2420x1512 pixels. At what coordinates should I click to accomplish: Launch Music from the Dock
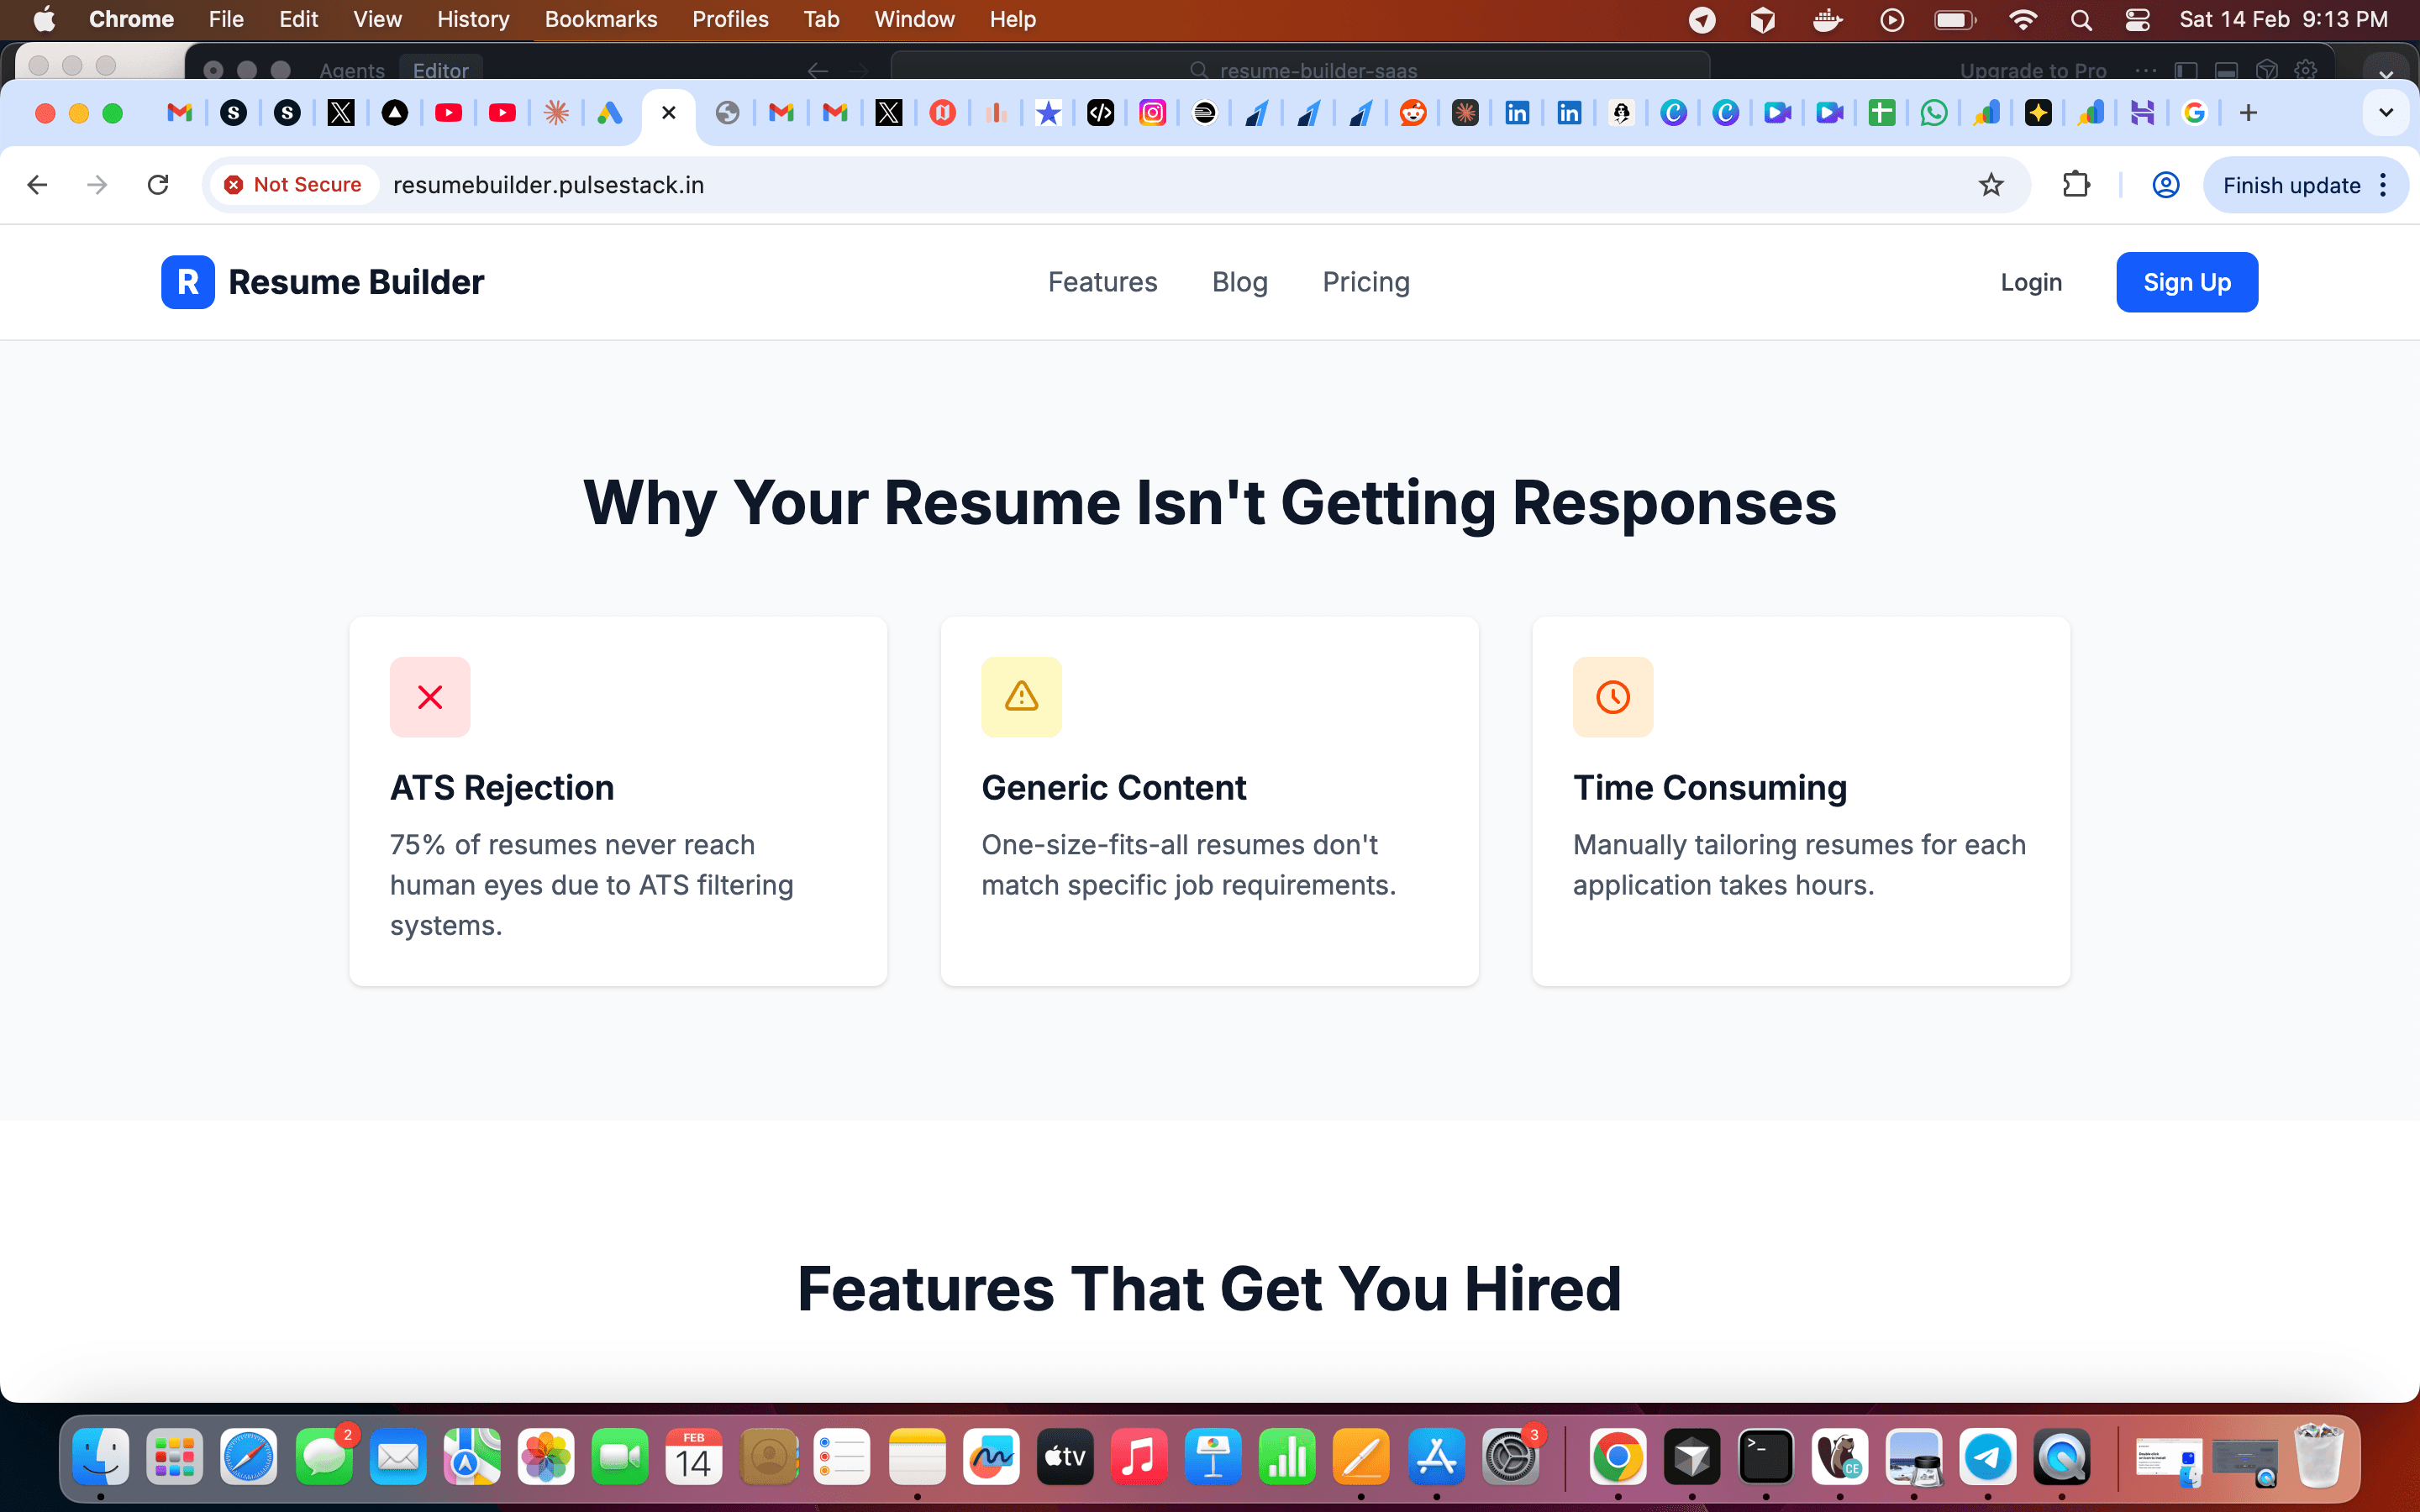click(1139, 1457)
